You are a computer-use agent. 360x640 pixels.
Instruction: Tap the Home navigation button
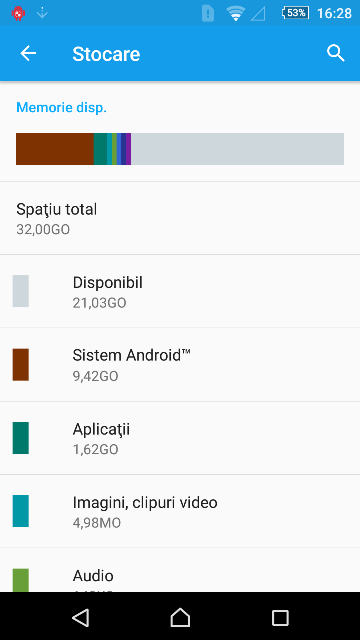[180, 618]
